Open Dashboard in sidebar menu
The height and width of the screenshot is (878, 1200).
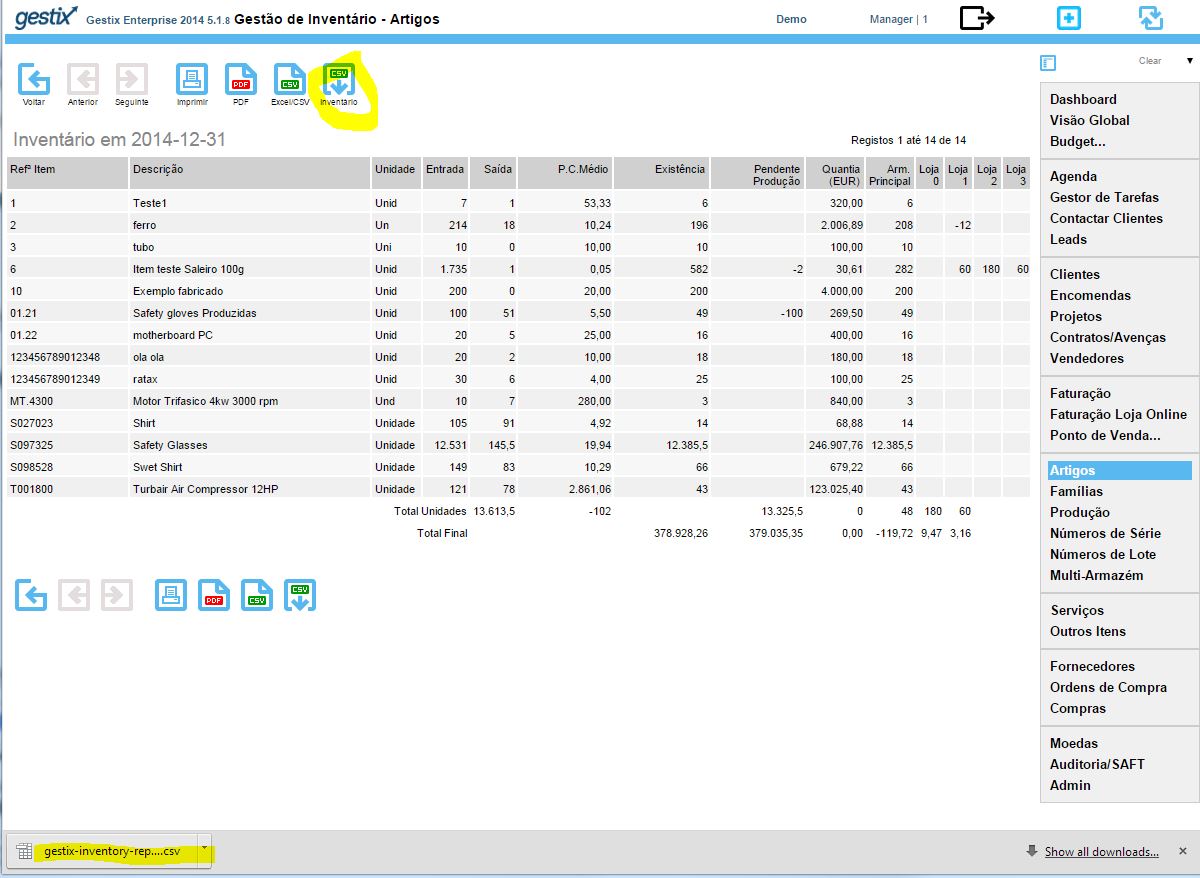[1083, 99]
